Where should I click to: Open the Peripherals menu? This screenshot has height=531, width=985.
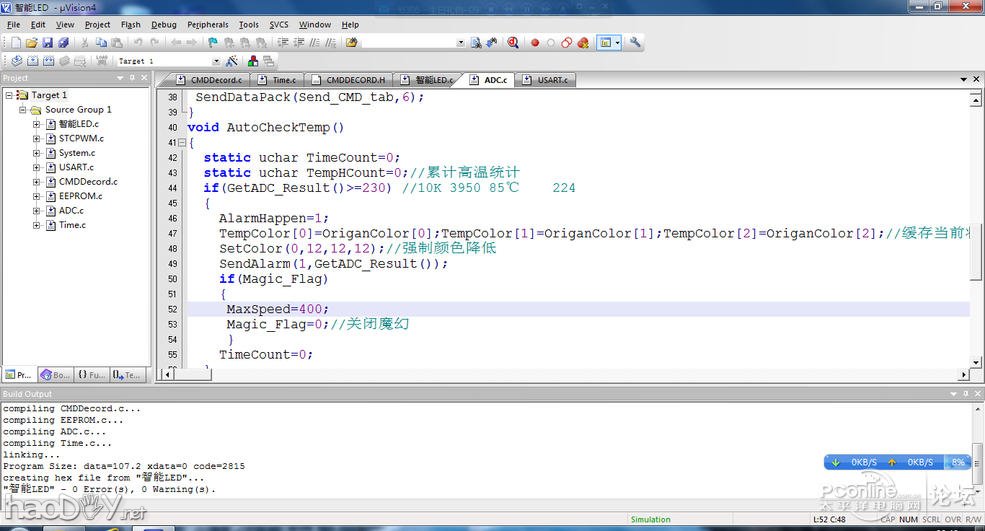(x=207, y=25)
